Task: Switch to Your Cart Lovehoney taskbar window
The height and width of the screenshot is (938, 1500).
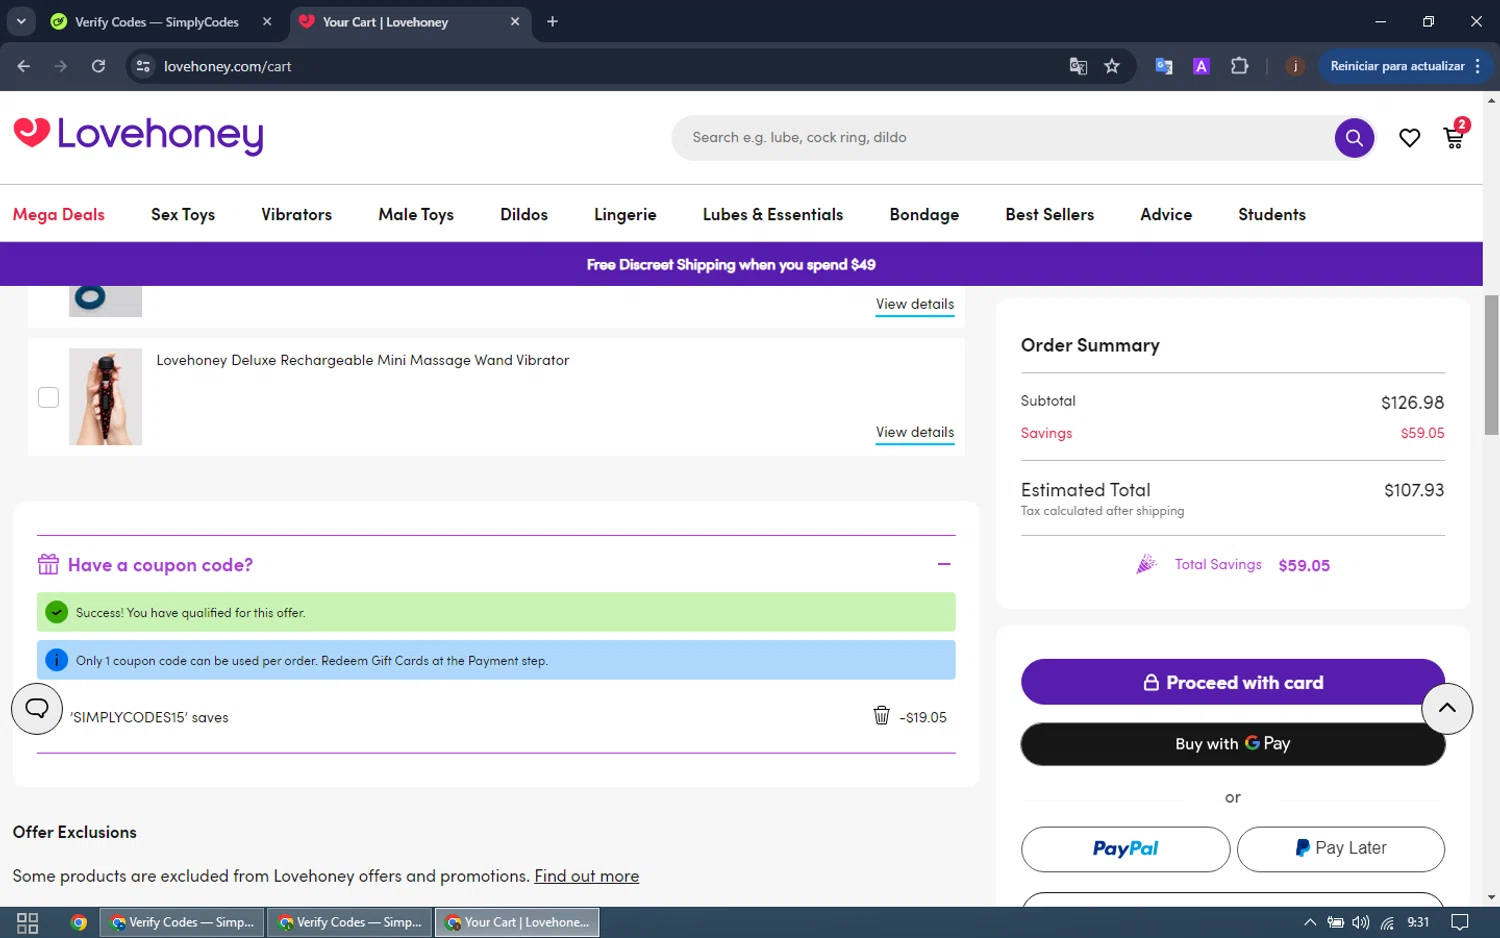Action: pos(517,922)
